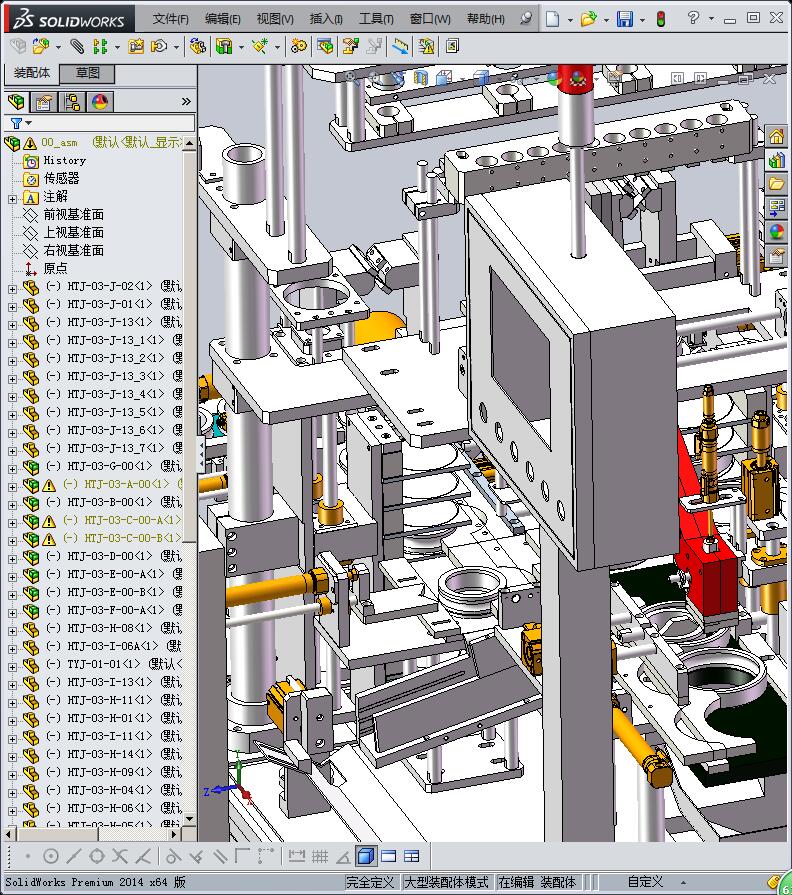Open the 工具(T) menu

click(376, 19)
